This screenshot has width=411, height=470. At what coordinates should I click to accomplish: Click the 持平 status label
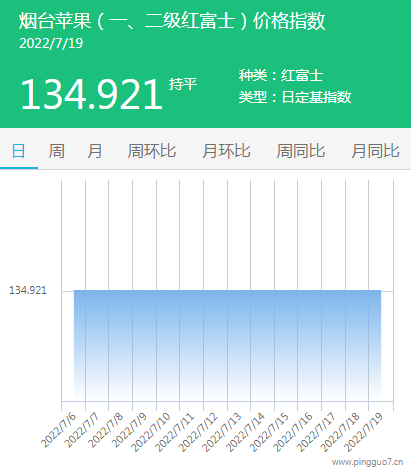click(x=183, y=84)
